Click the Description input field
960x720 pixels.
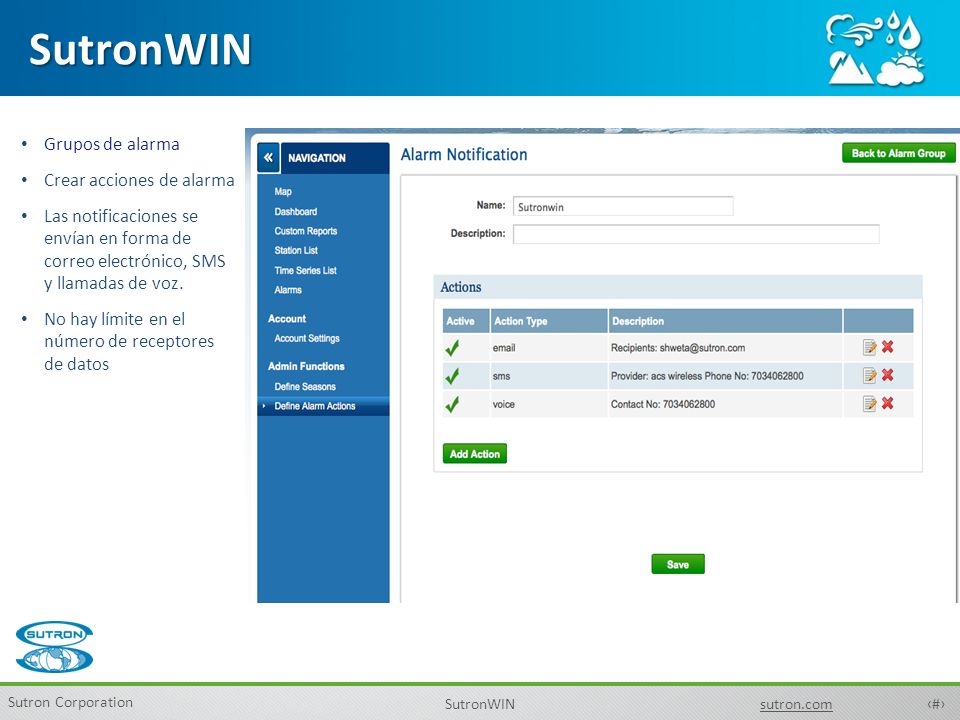coord(696,234)
